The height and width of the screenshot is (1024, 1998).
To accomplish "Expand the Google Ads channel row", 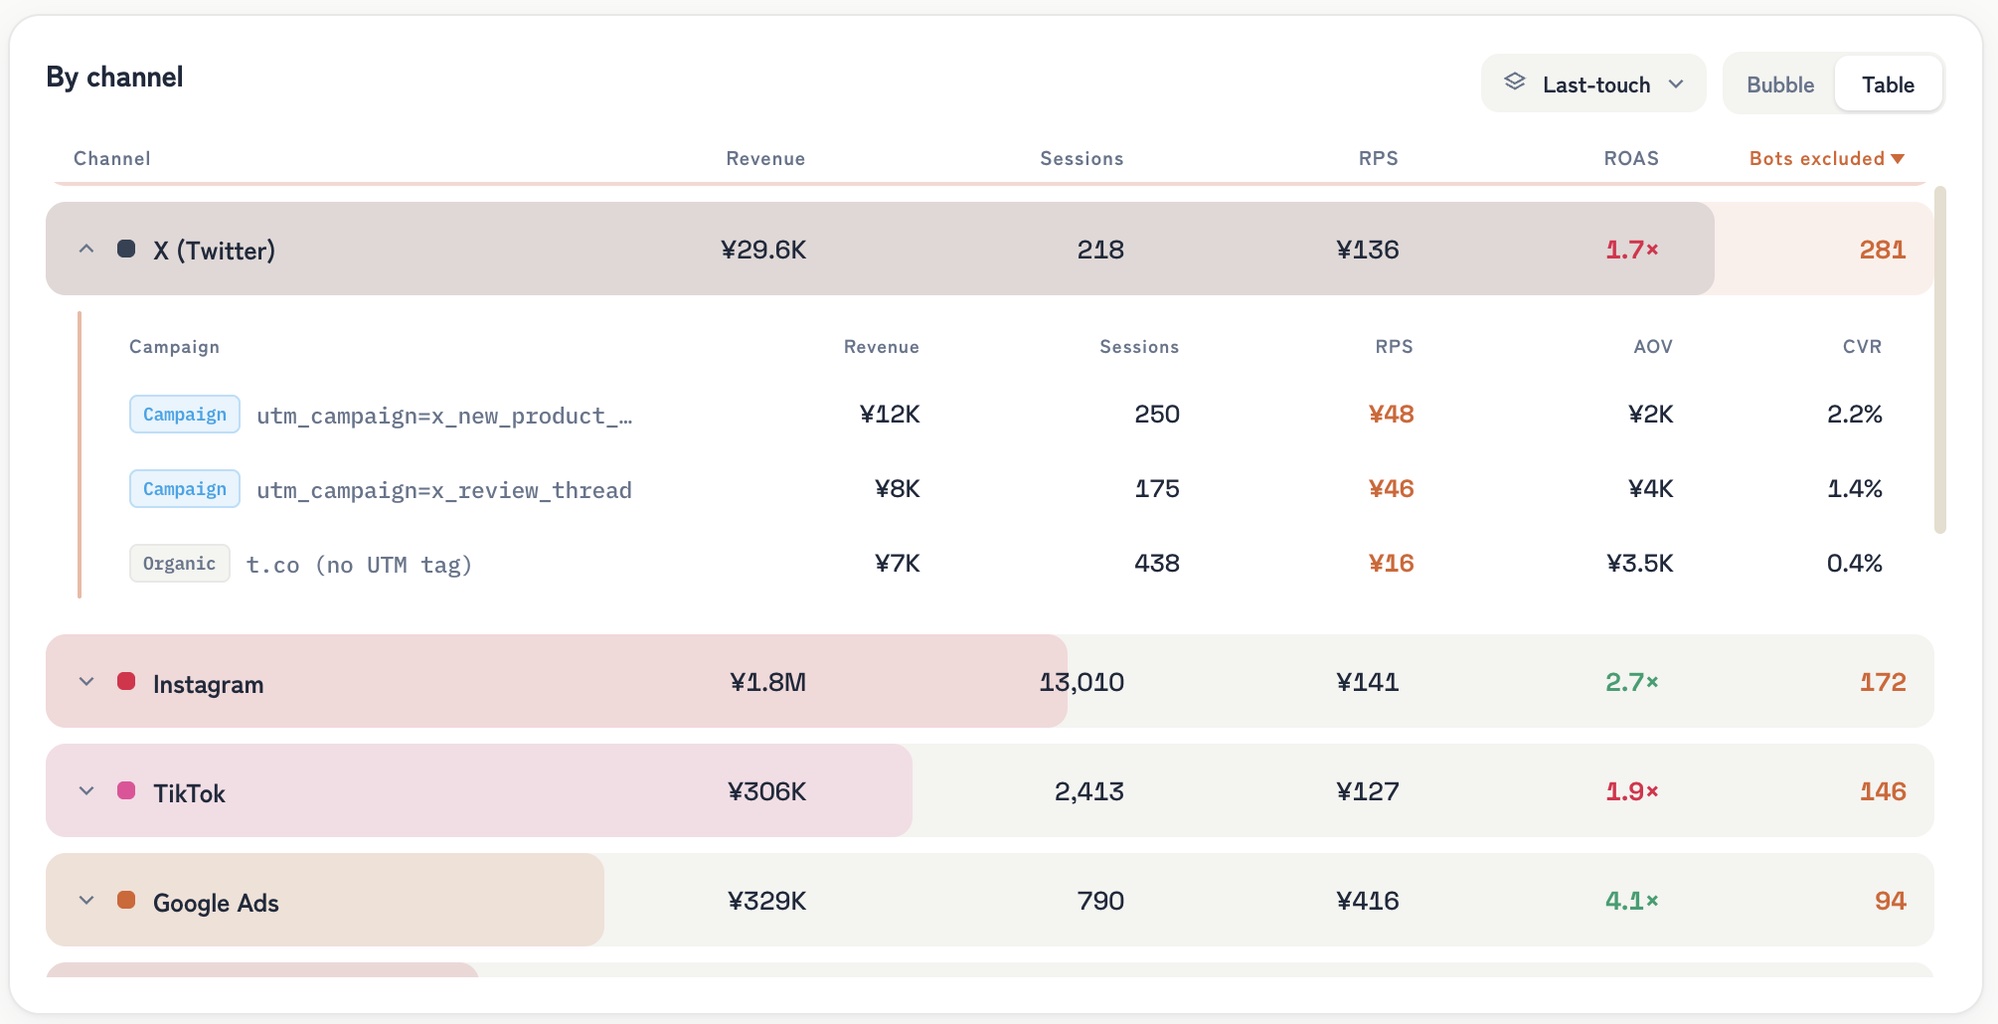I will (87, 900).
